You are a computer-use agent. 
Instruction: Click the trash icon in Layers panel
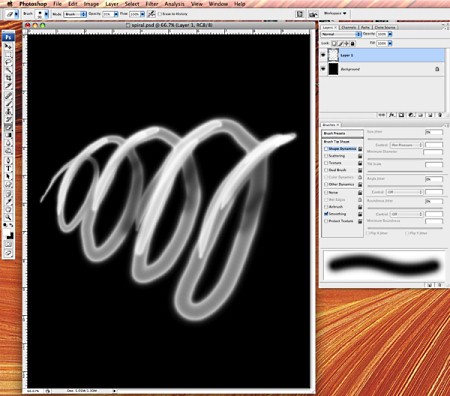[x=440, y=115]
